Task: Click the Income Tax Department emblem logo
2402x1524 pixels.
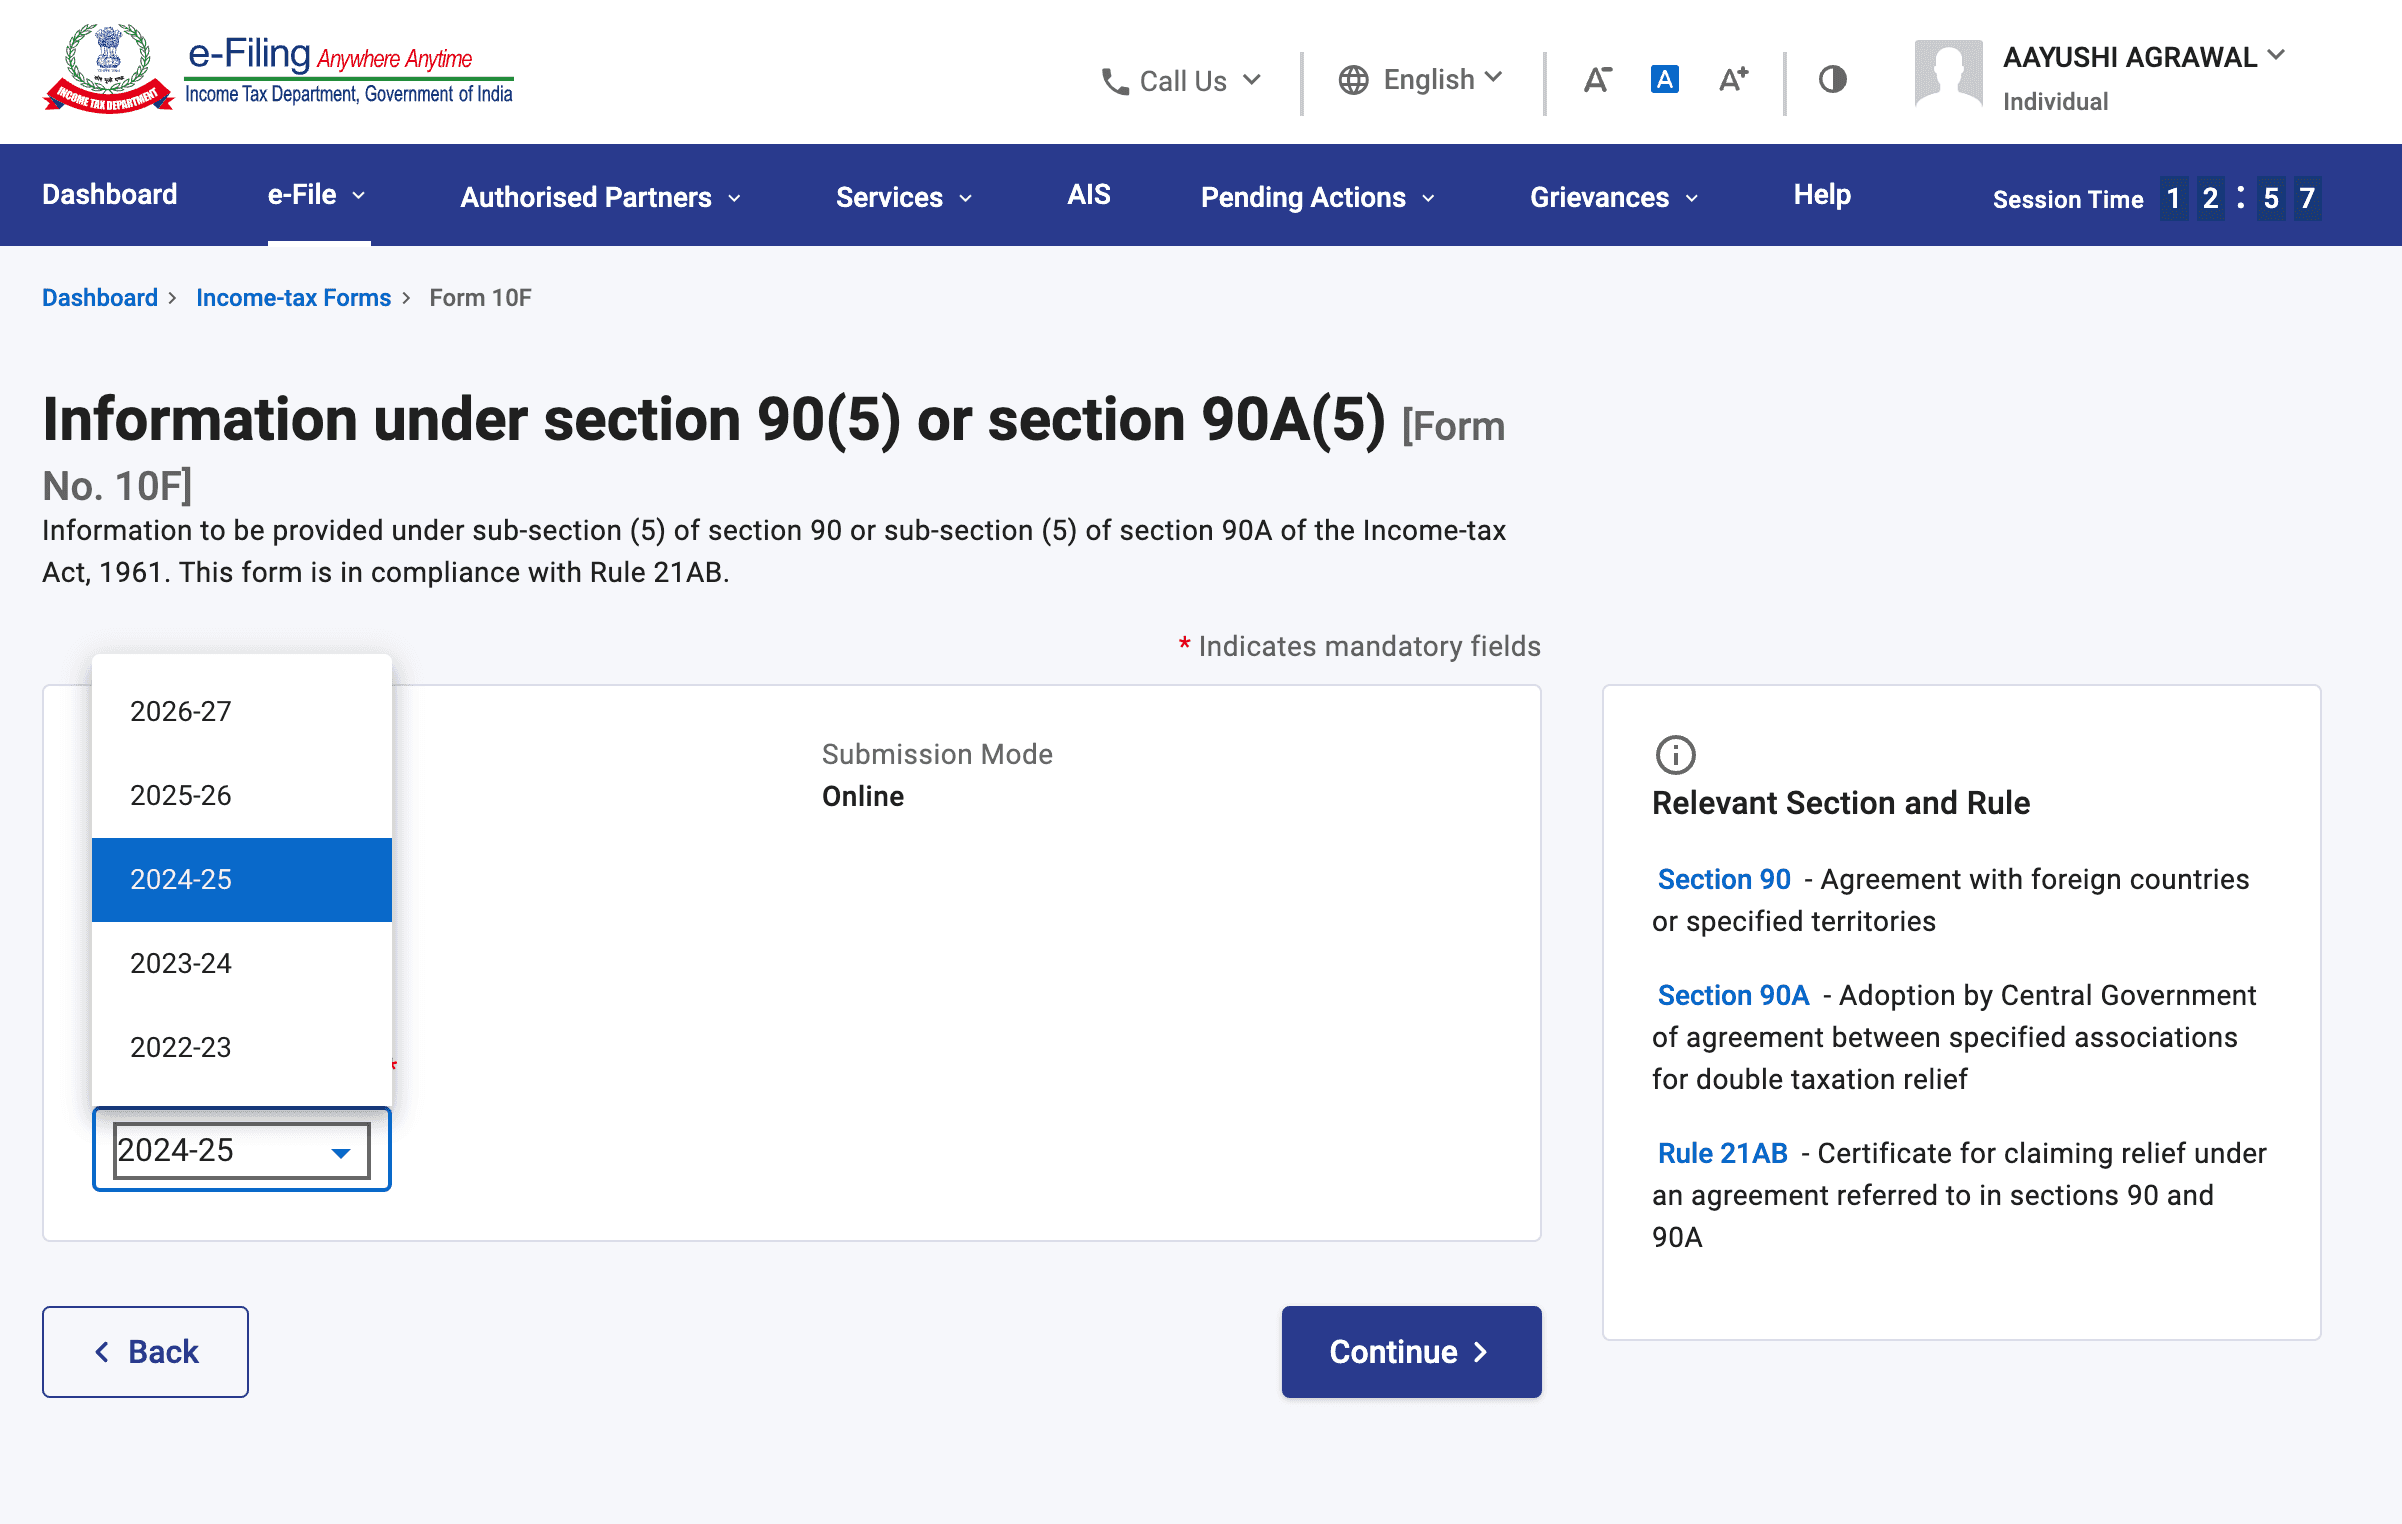Action: tap(108, 68)
